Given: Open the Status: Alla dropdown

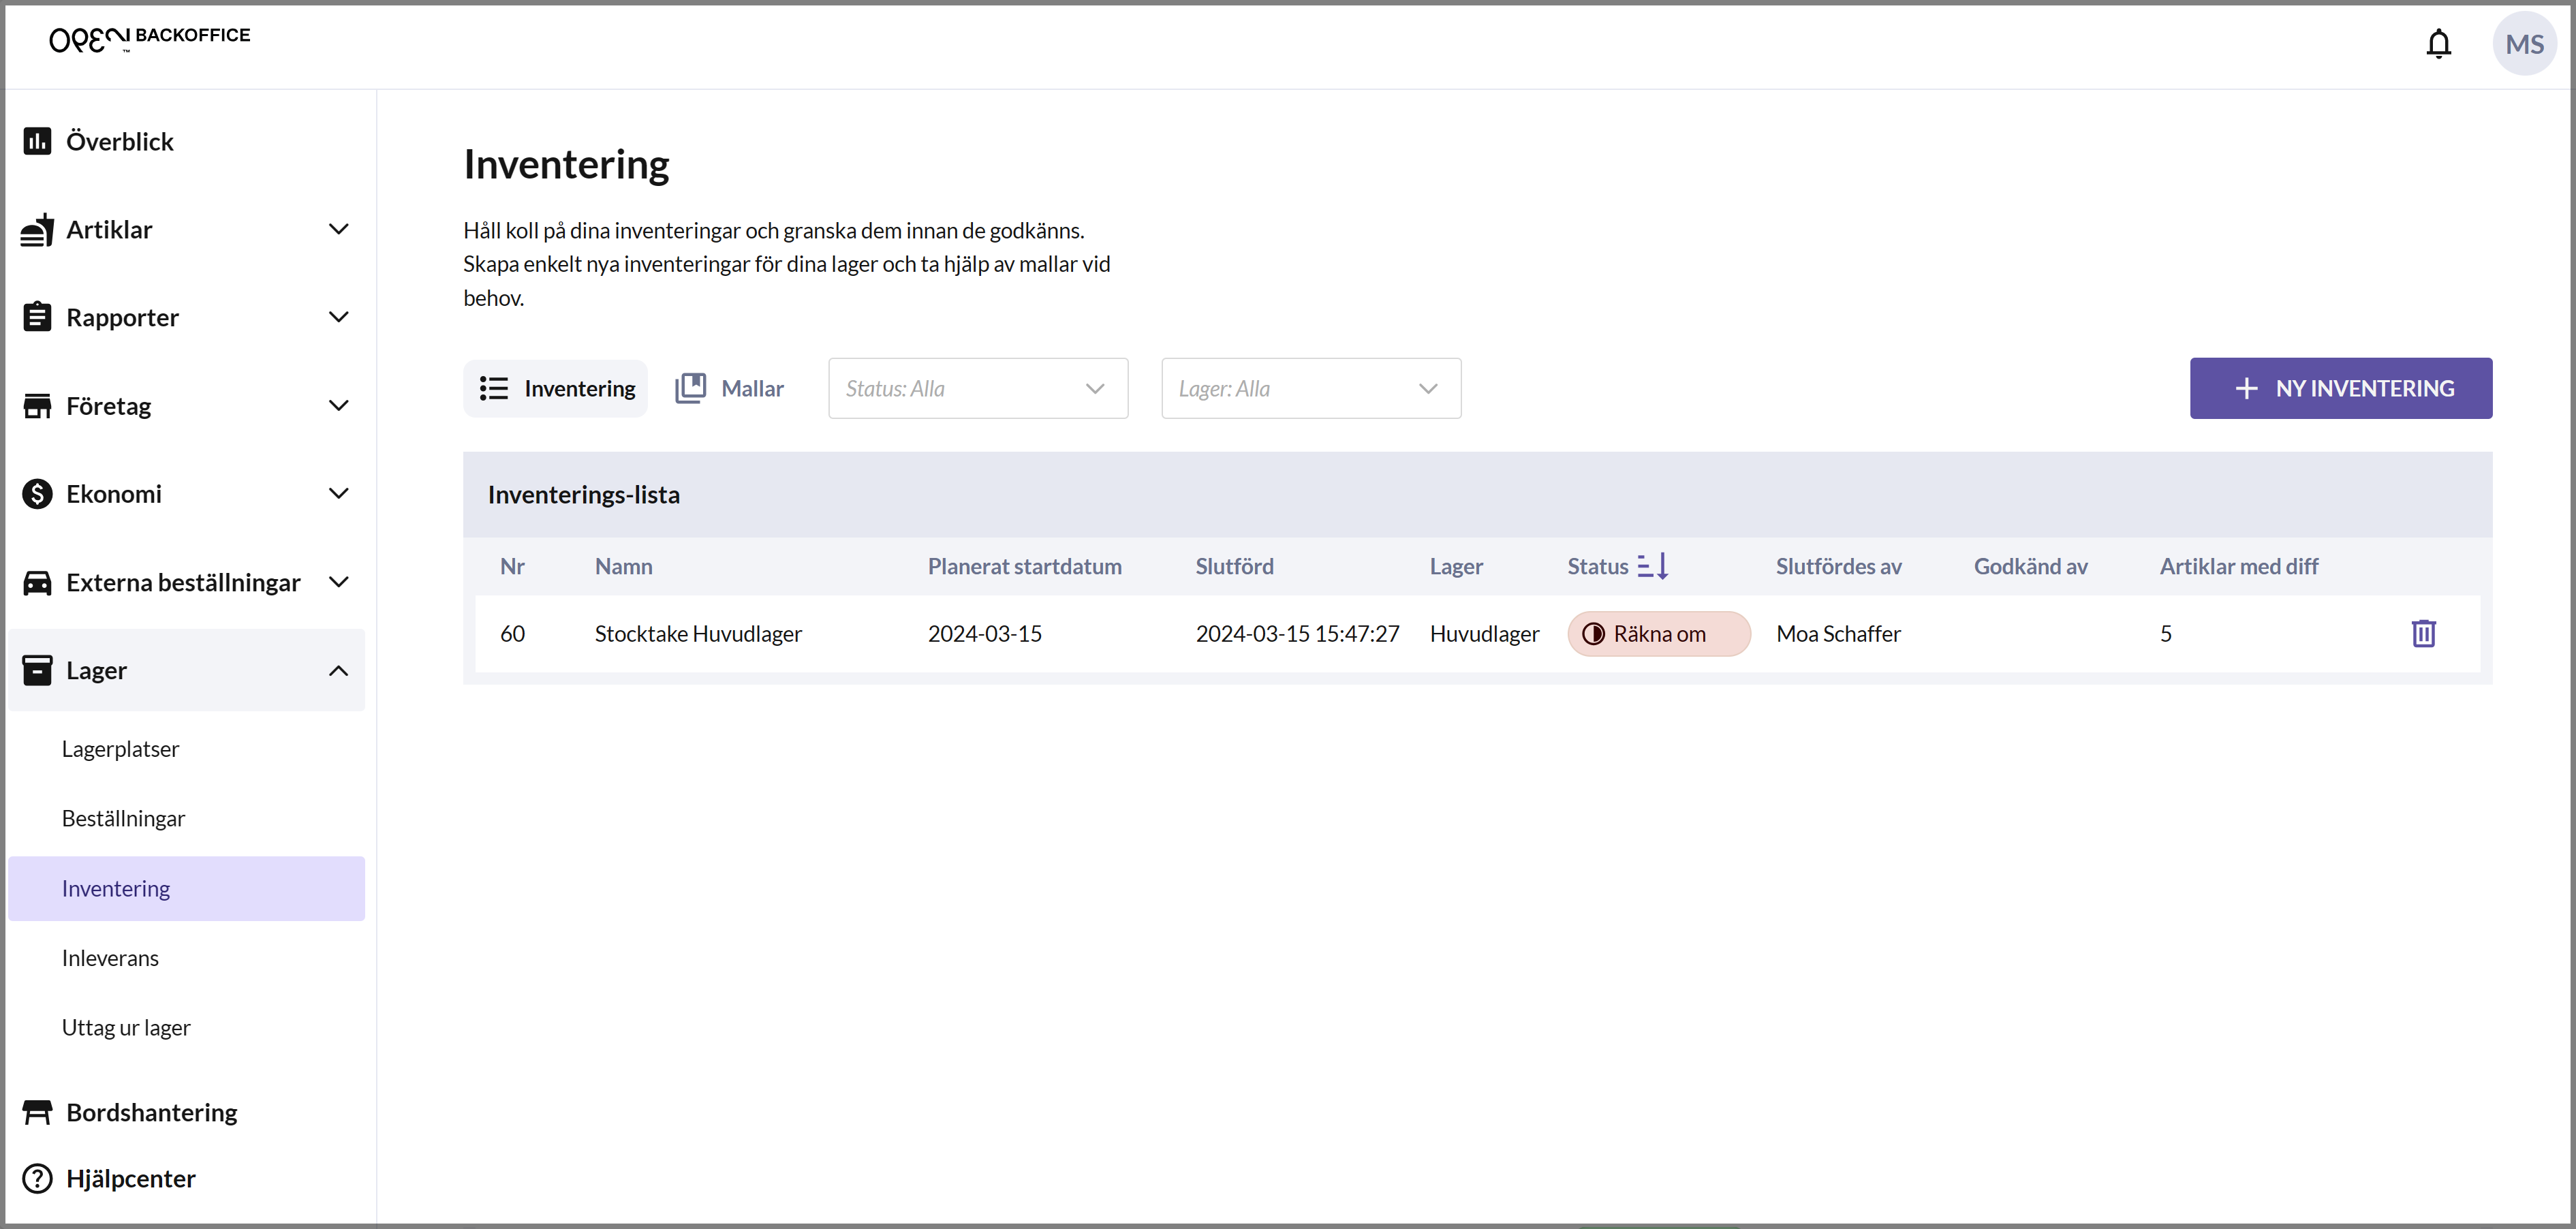Looking at the screenshot, I should [x=977, y=388].
